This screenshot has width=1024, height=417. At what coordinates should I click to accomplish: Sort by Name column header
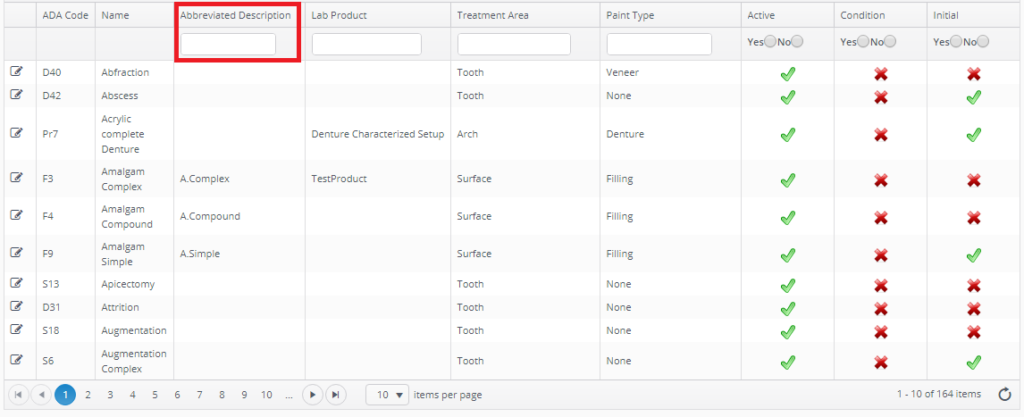115,15
